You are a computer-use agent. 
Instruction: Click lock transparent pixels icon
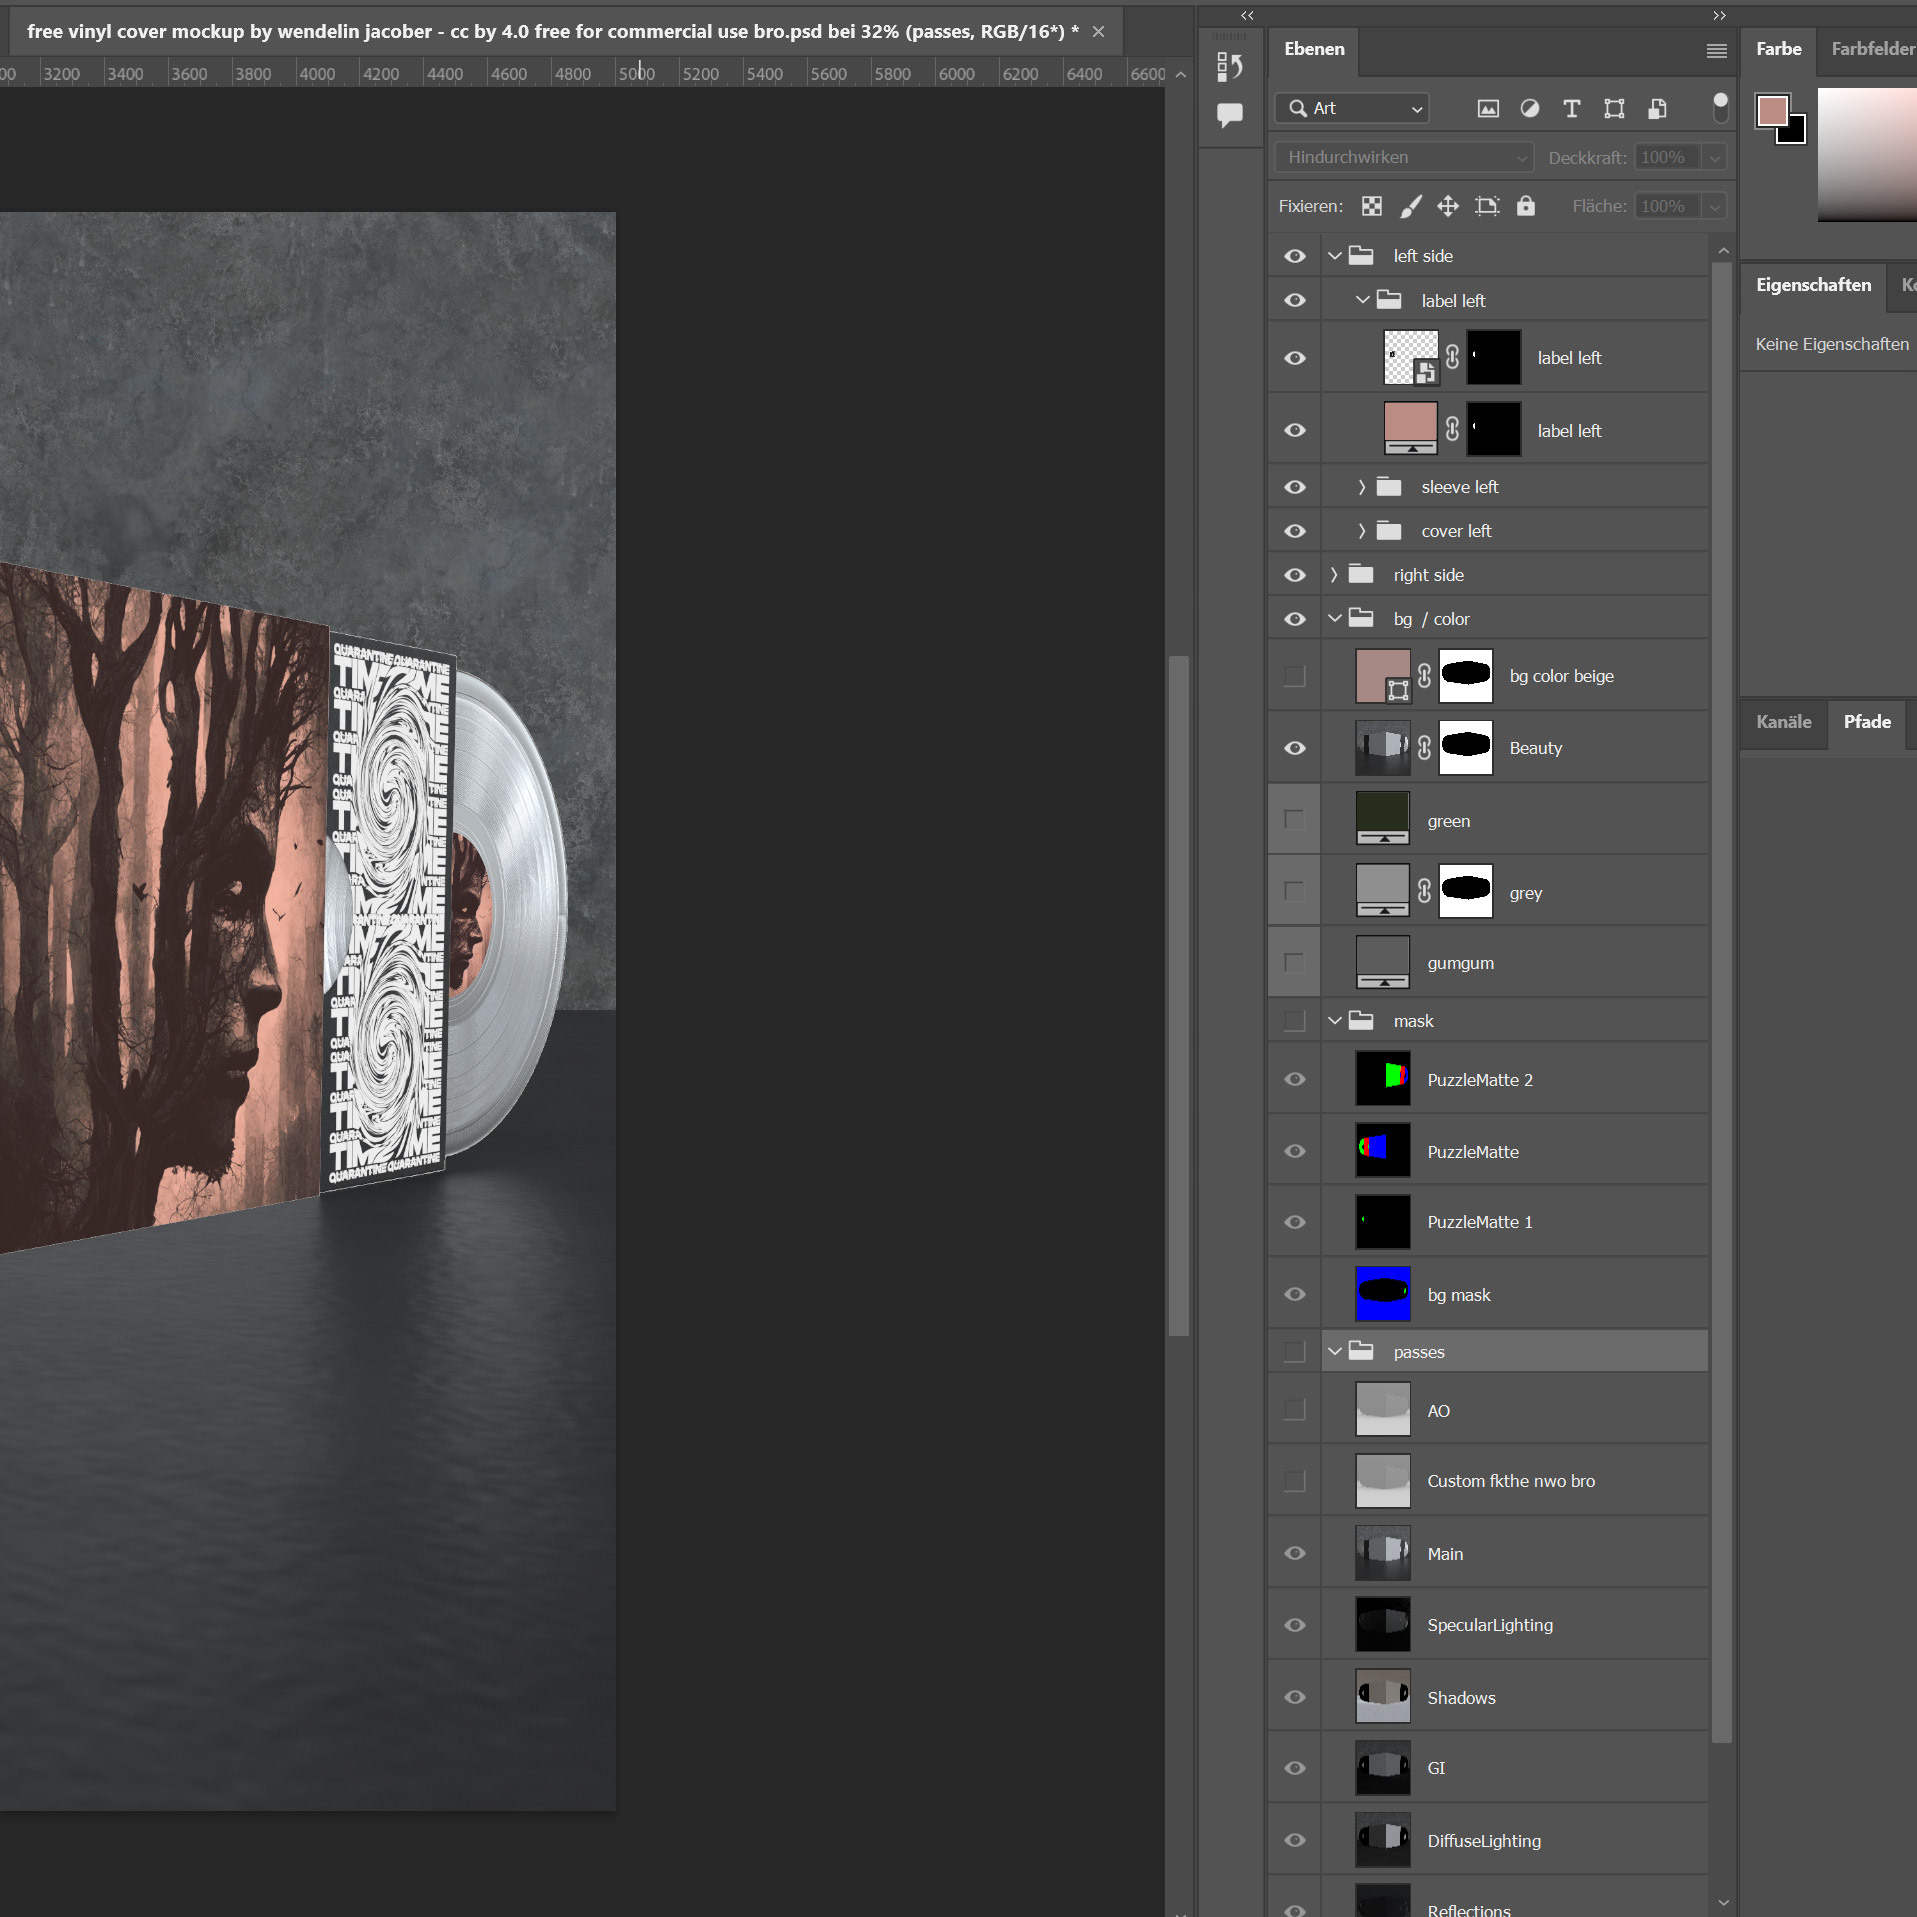click(1372, 206)
